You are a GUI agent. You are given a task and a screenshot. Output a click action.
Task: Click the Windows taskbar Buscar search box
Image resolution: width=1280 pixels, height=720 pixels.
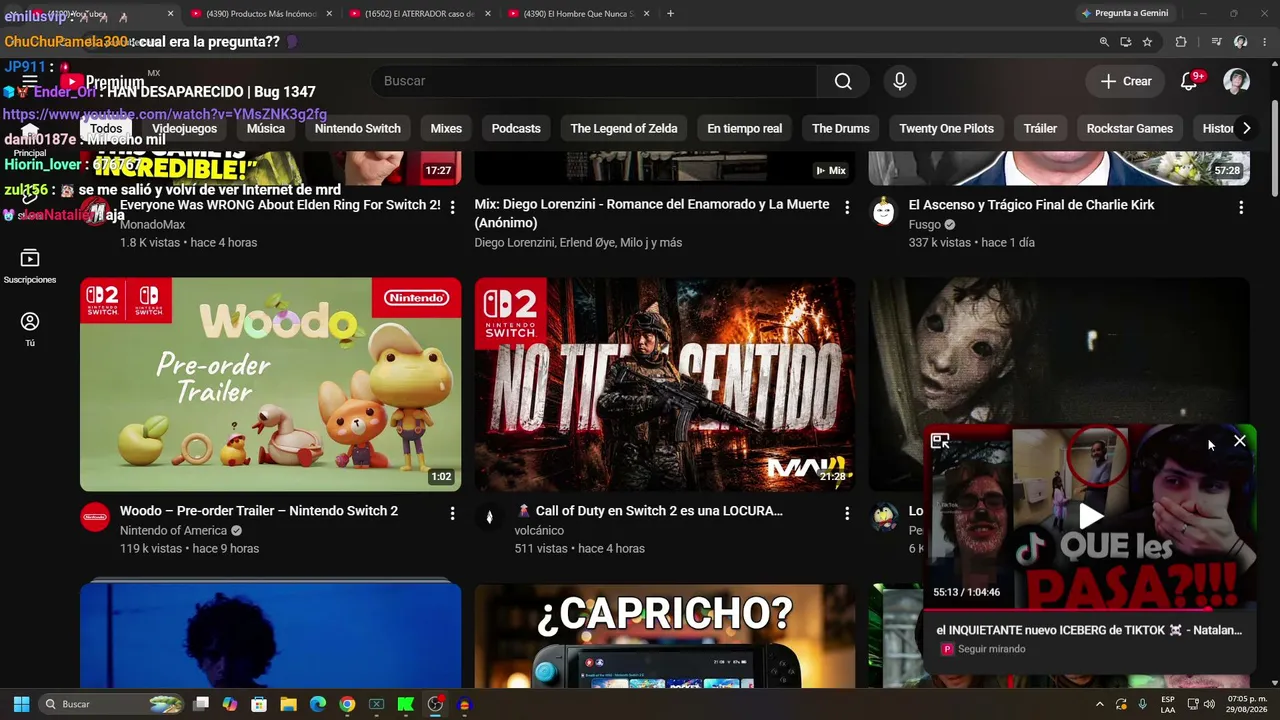click(112, 704)
